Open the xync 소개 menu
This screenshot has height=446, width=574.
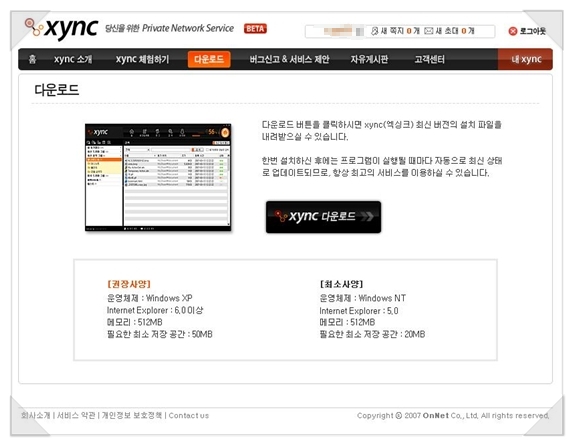tap(73, 59)
